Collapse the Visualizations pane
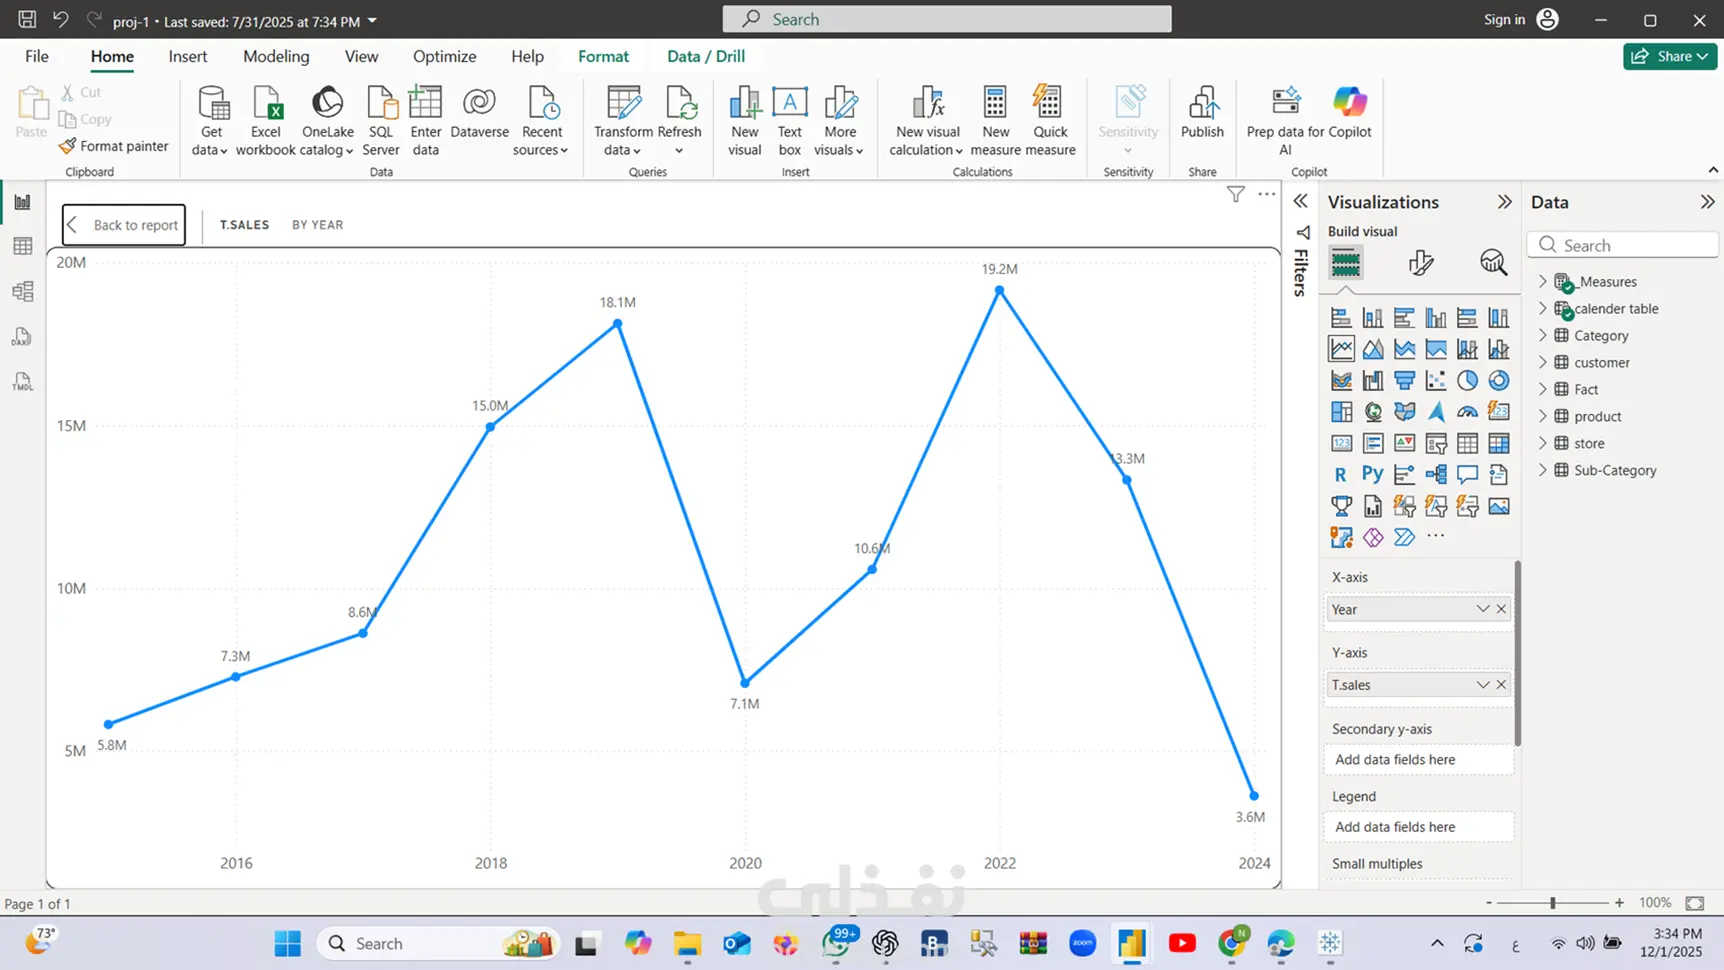 [x=1504, y=202]
